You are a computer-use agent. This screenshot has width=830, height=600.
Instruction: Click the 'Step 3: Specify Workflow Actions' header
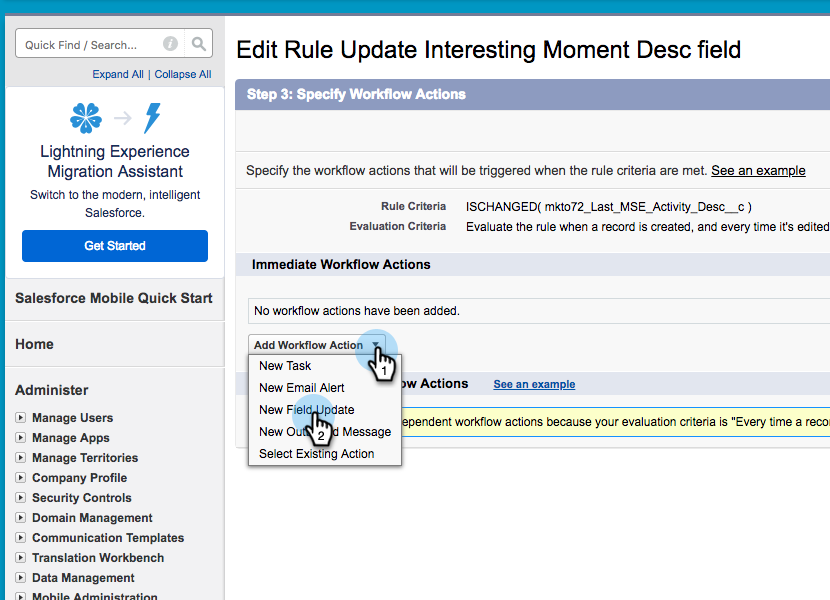point(356,94)
